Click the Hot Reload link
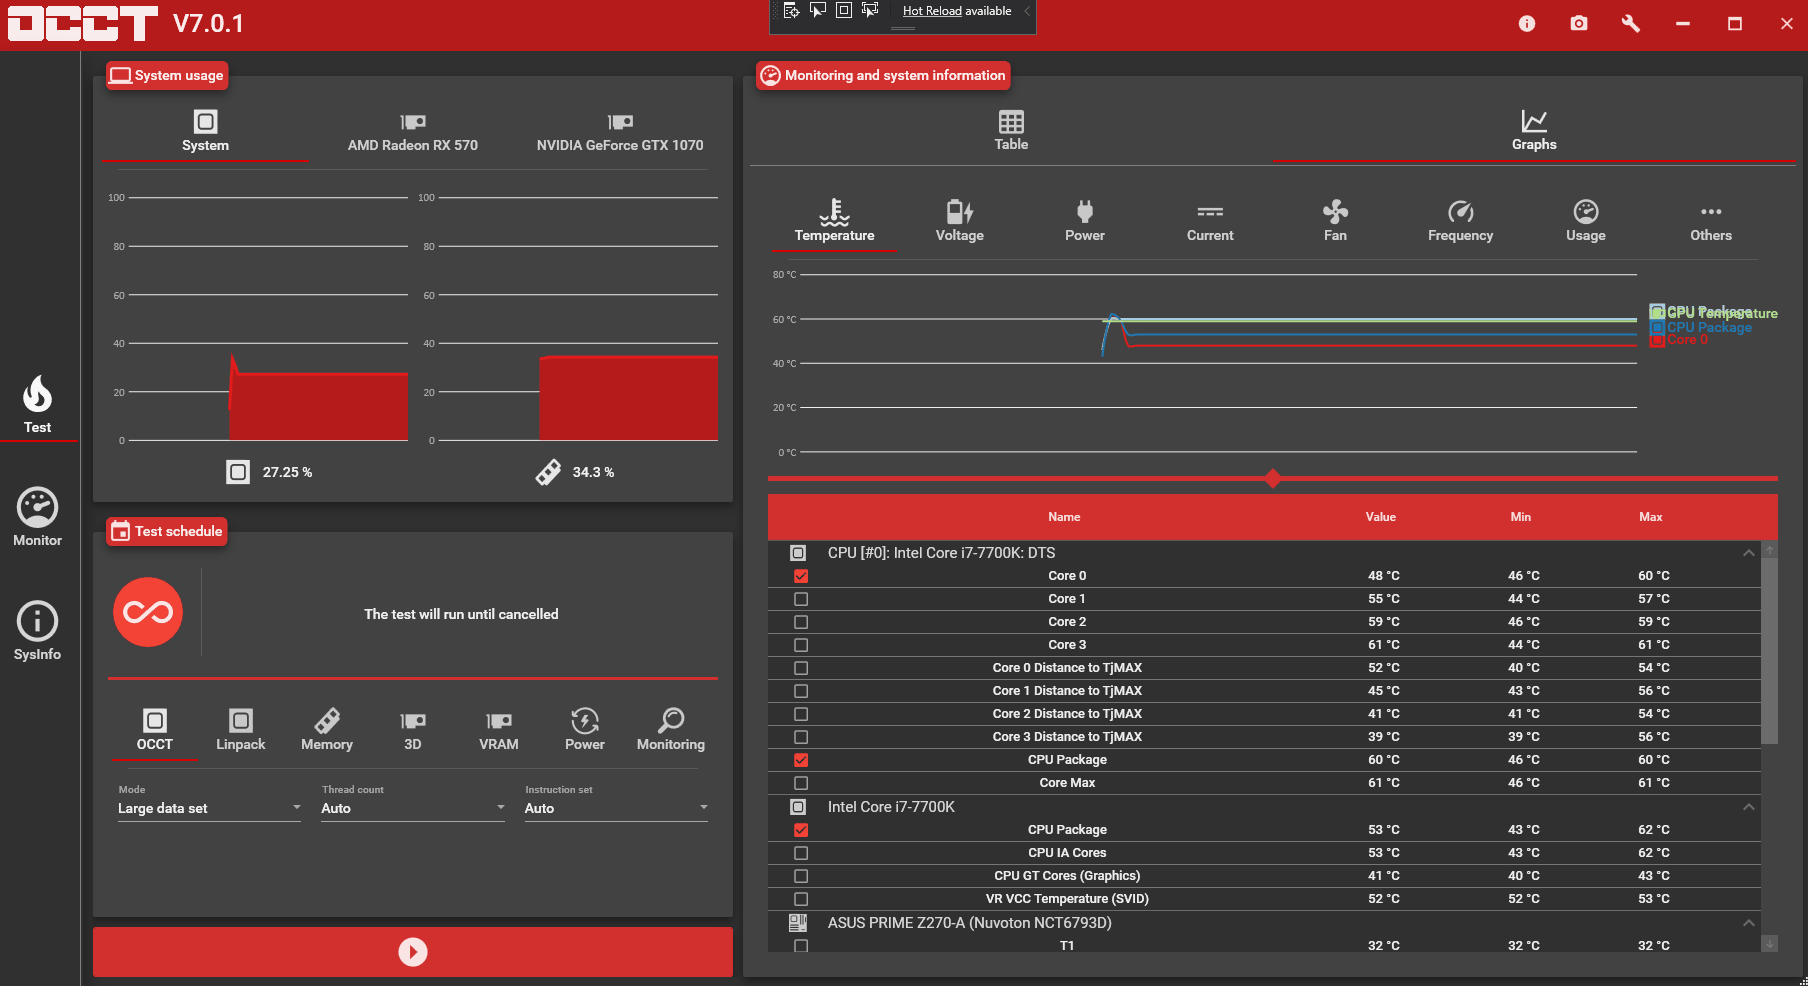The height and width of the screenshot is (986, 1808). click(931, 11)
